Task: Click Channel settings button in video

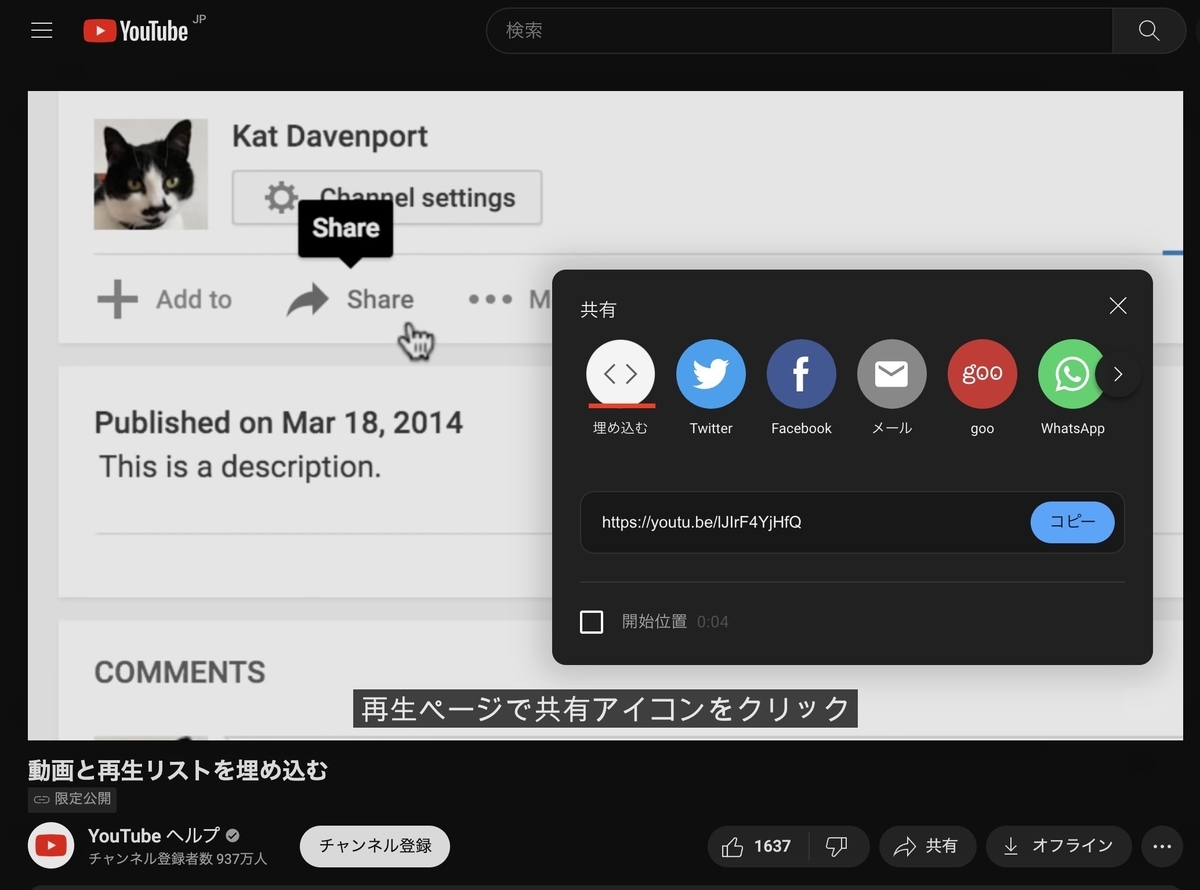Action: click(x=387, y=197)
